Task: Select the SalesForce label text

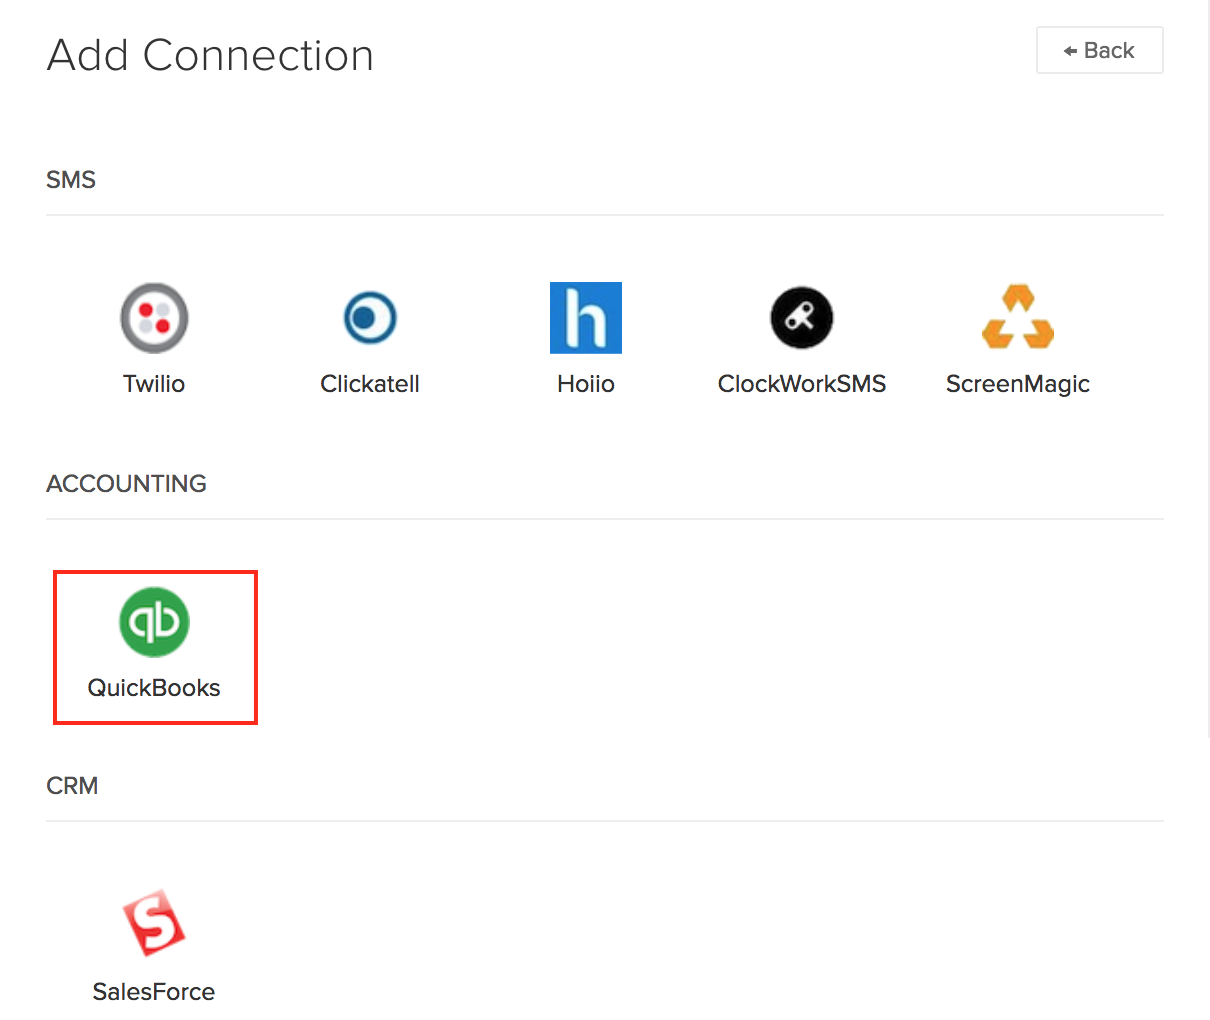Action: [x=153, y=991]
